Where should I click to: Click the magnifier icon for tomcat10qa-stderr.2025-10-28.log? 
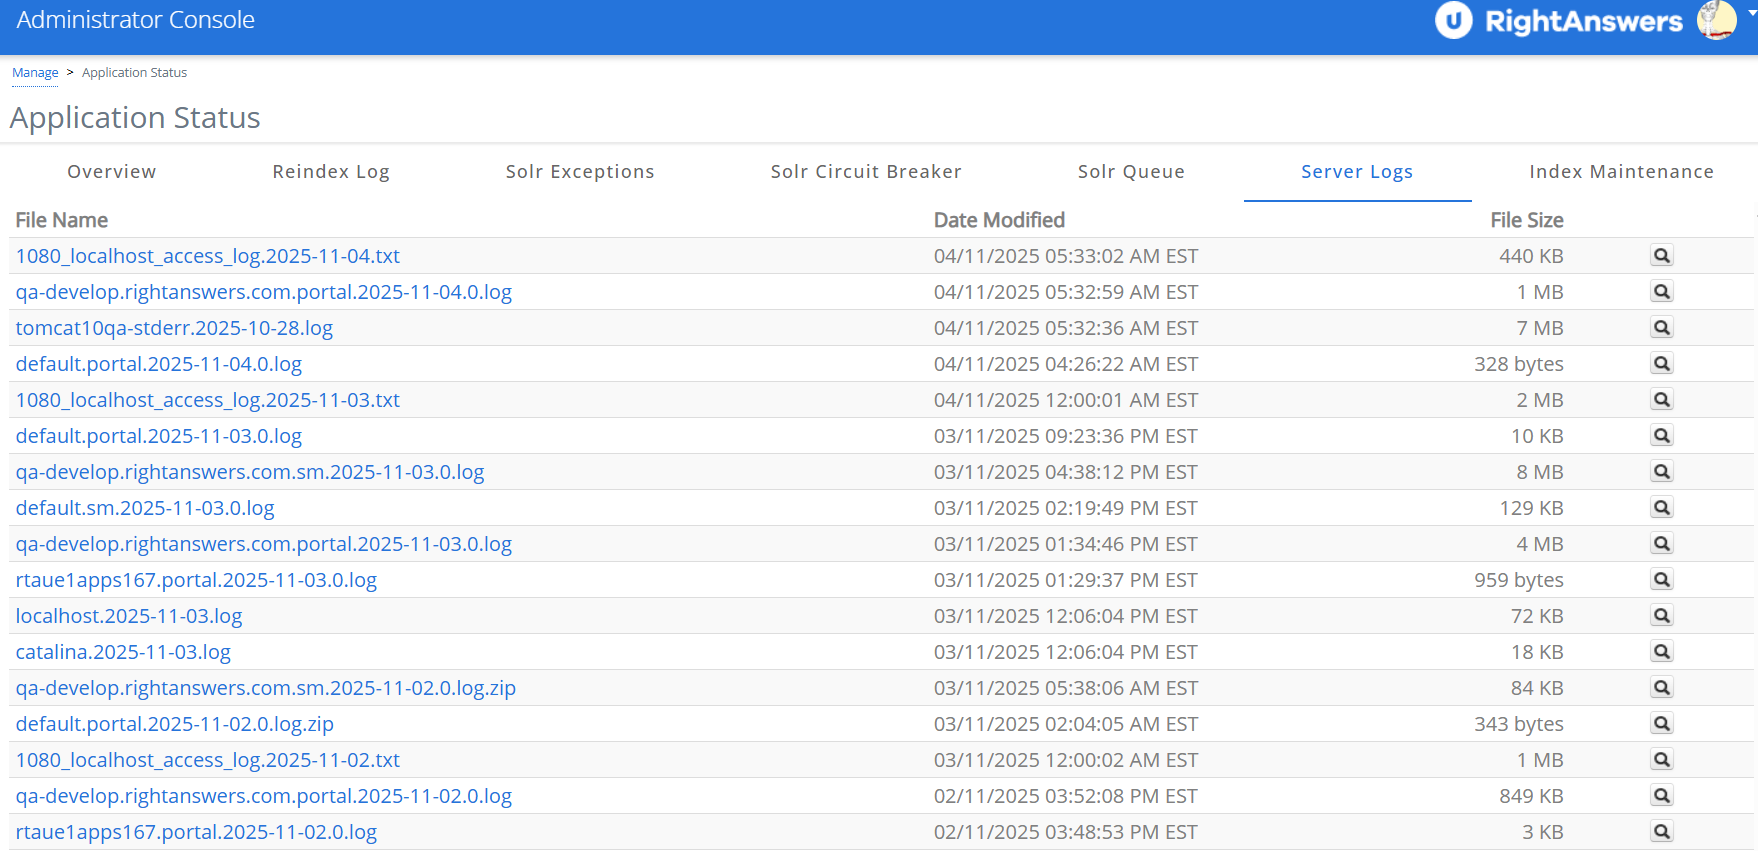(1661, 328)
